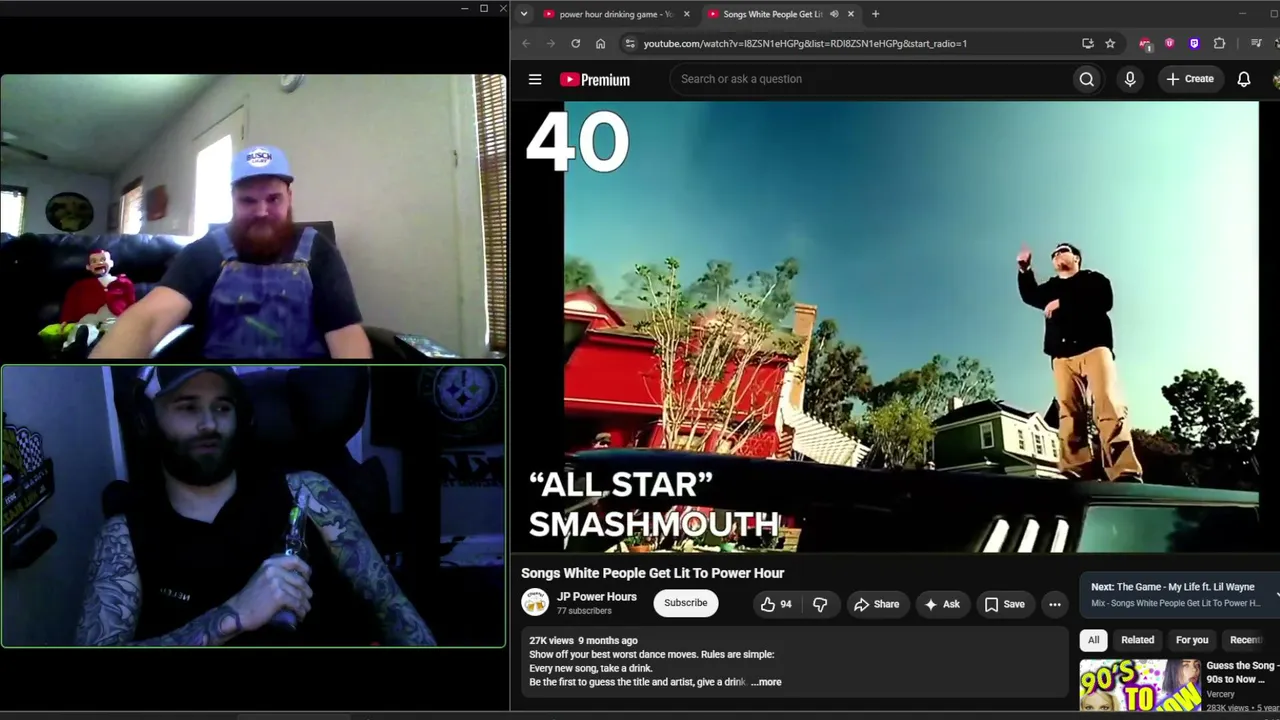This screenshot has width=1280, height=720.
Task: Open a new browser tab
Action: 875,14
